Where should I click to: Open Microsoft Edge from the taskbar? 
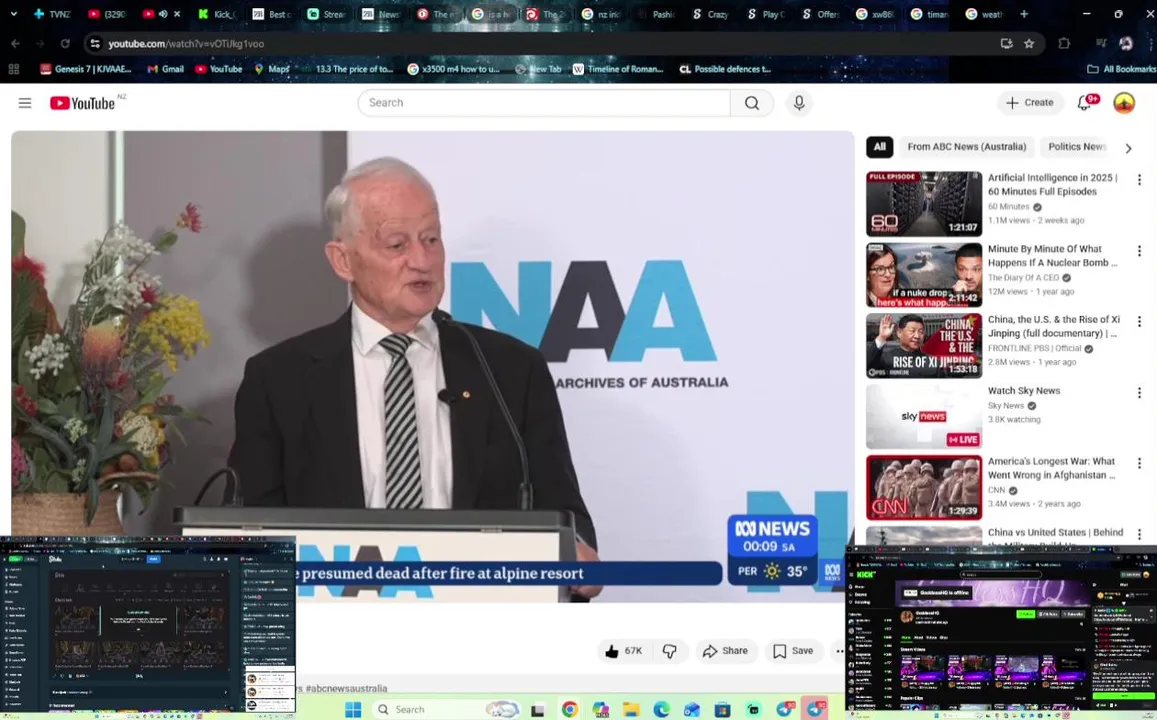[661, 709]
